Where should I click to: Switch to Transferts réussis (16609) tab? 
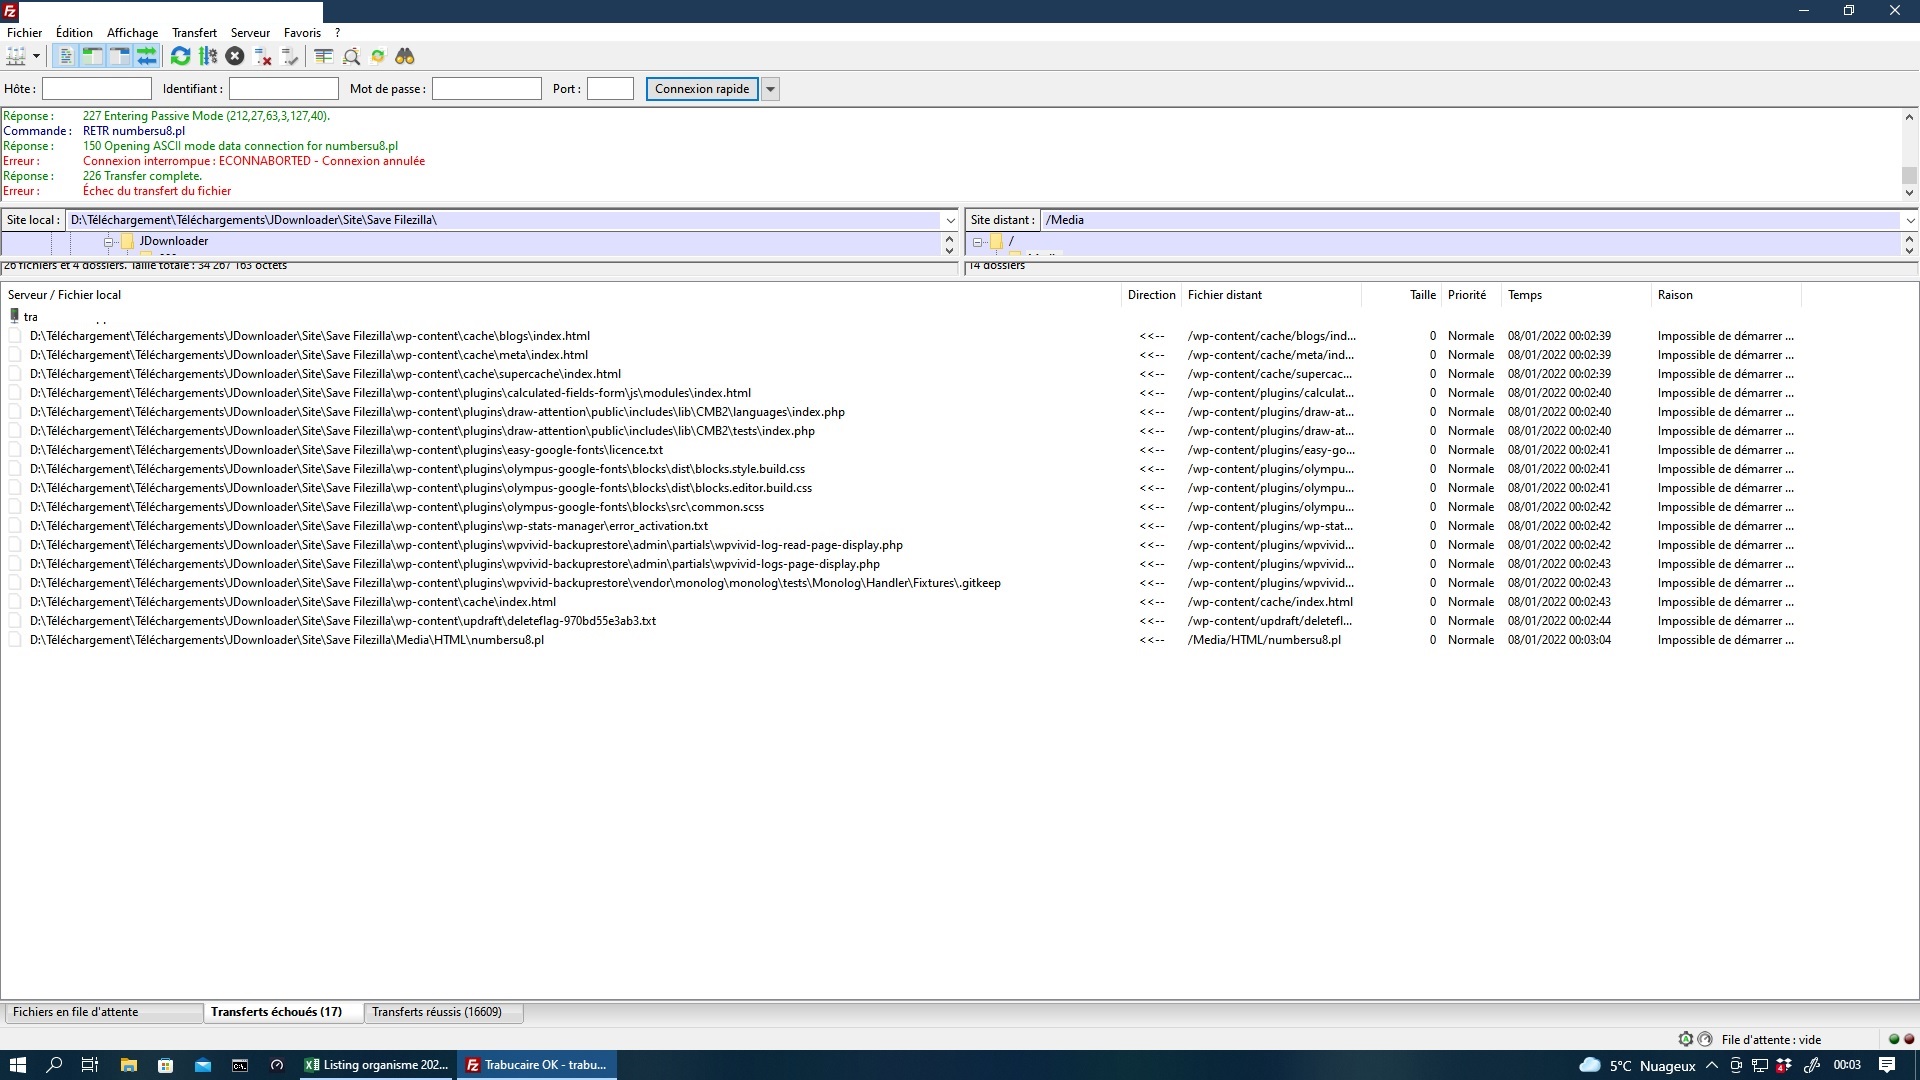[443, 1012]
